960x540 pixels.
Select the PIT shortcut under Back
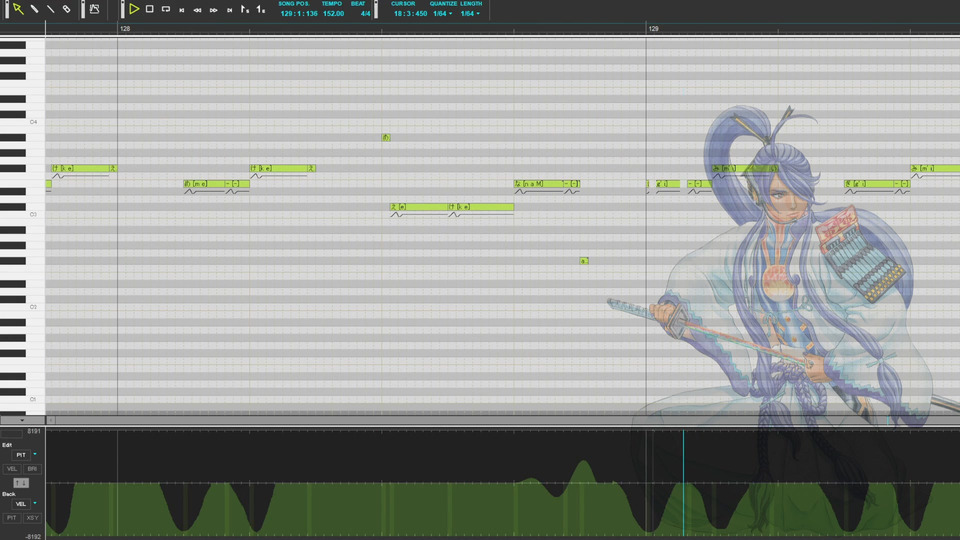click(x=12, y=518)
